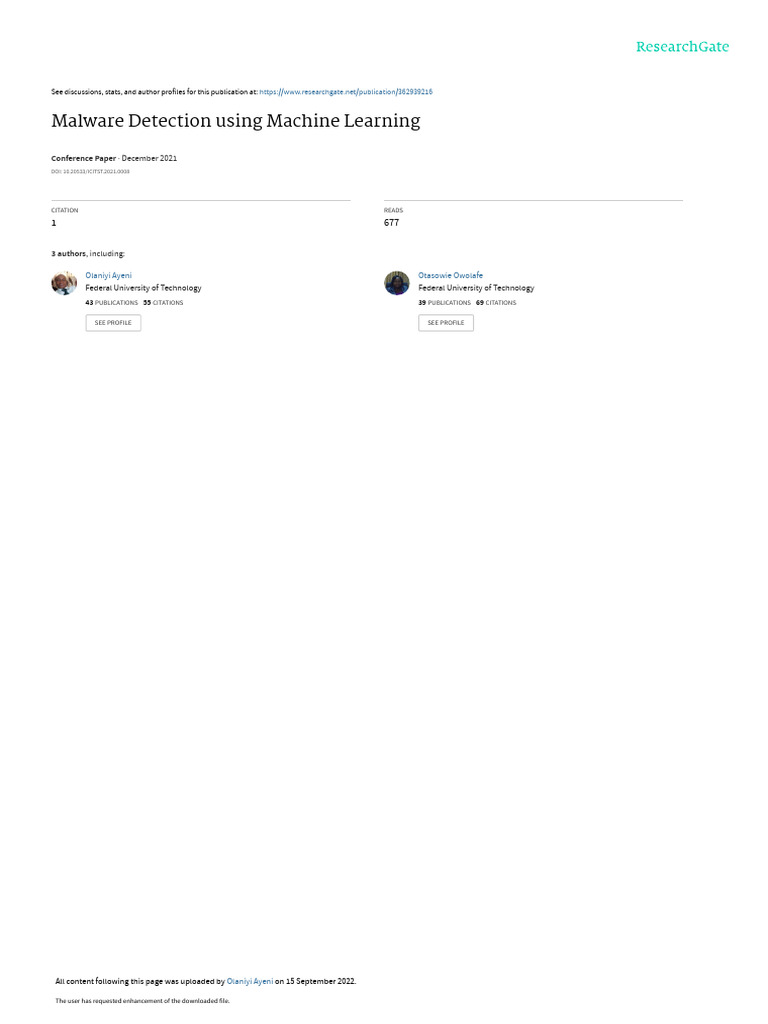Click the 677 reads count
This screenshot has width=768, height=1024.
(x=391, y=223)
